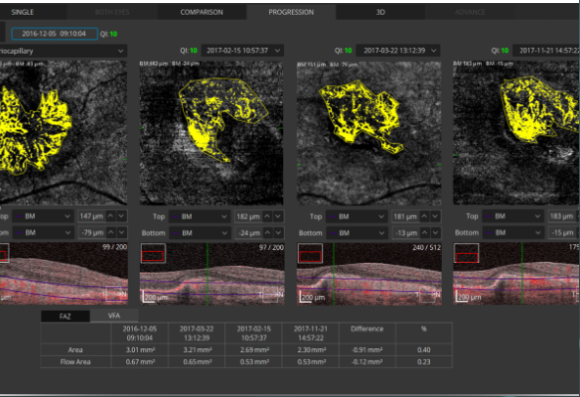Switch to the VFA table tab

click(x=114, y=316)
